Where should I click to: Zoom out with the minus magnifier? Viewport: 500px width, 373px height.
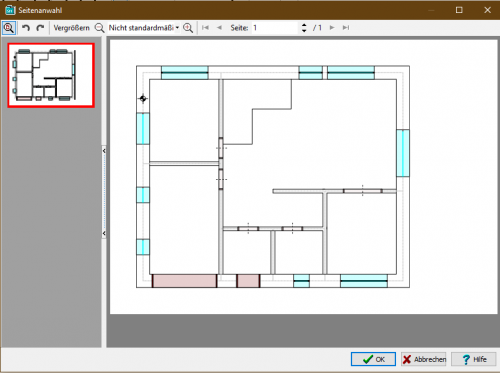pos(99,28)
